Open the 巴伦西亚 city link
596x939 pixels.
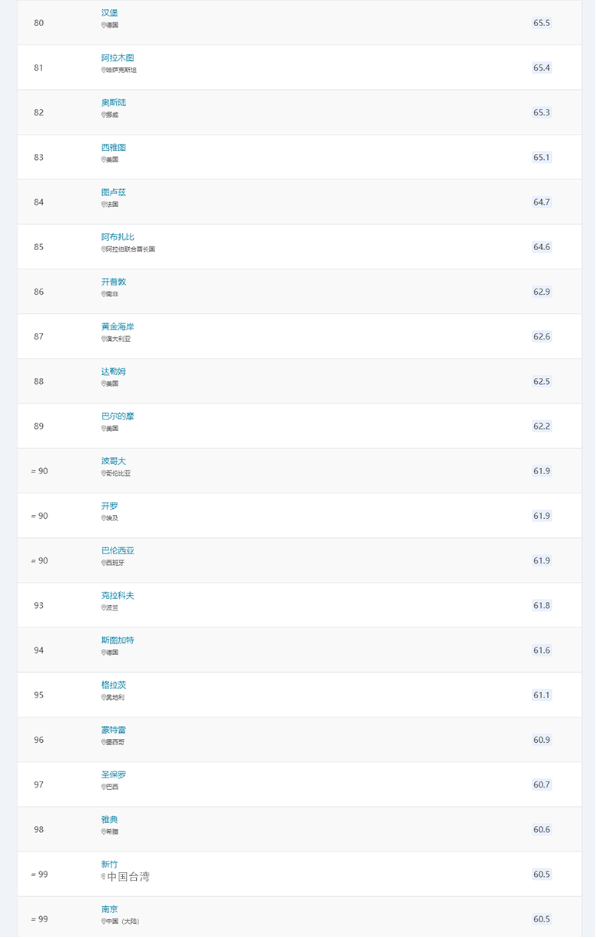tap(117, 550)
